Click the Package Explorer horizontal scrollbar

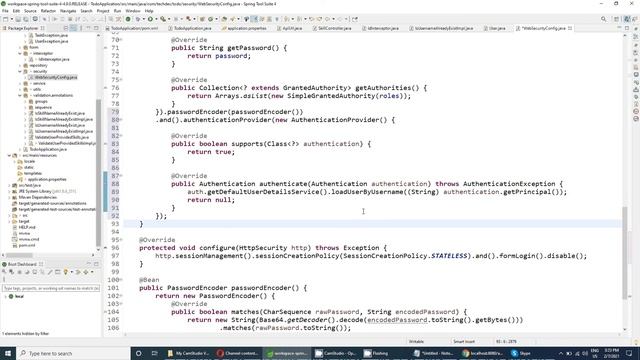click(19, 256)
